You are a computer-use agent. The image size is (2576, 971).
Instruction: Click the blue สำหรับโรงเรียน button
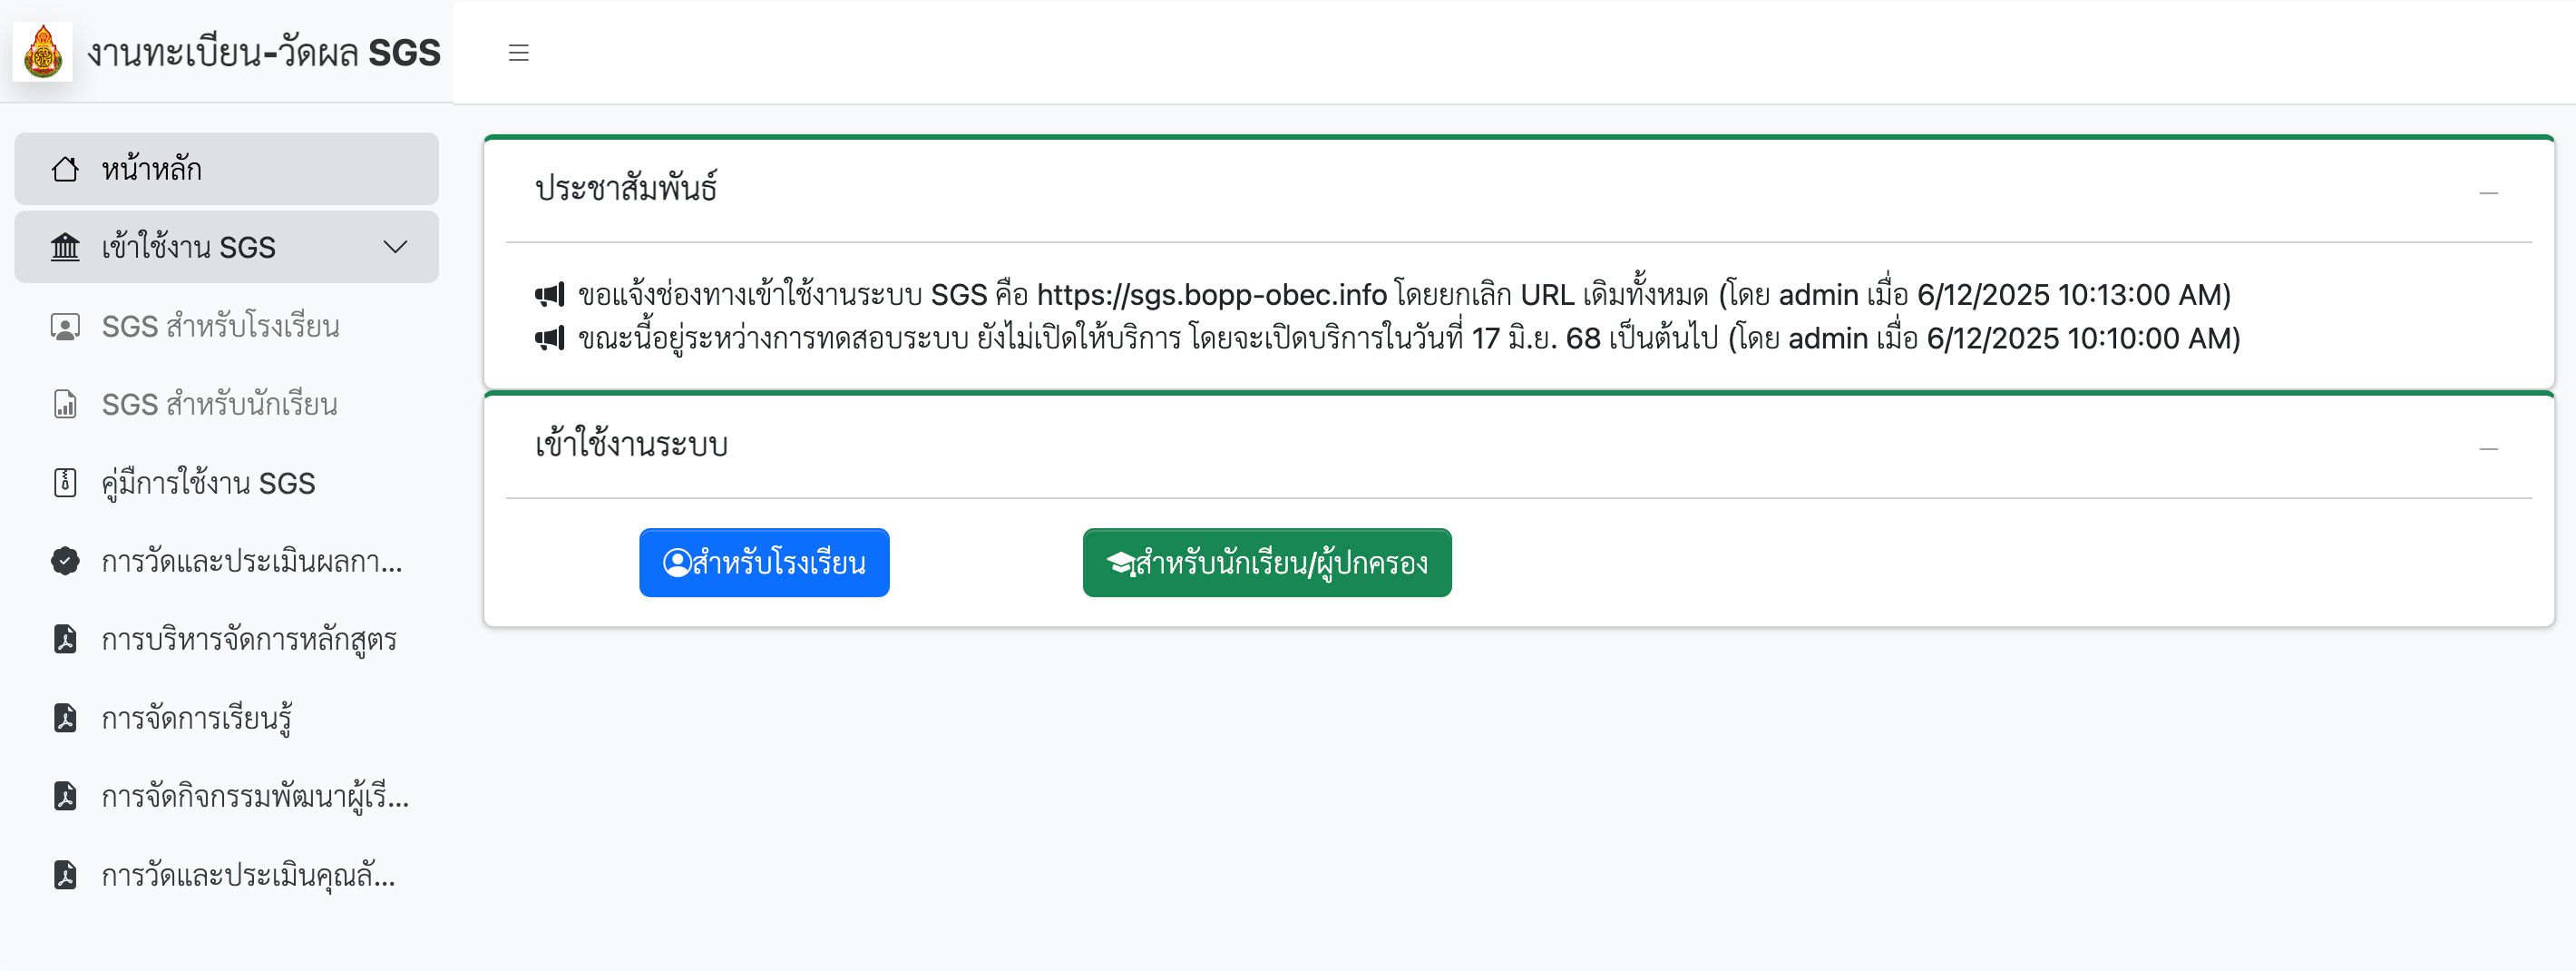[764, 563]
